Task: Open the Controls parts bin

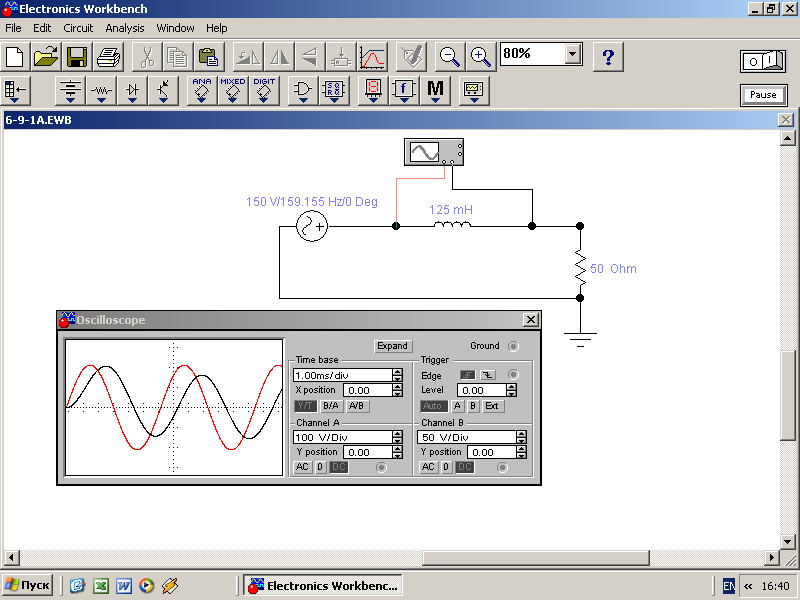Action: click(x=404, y=91)
